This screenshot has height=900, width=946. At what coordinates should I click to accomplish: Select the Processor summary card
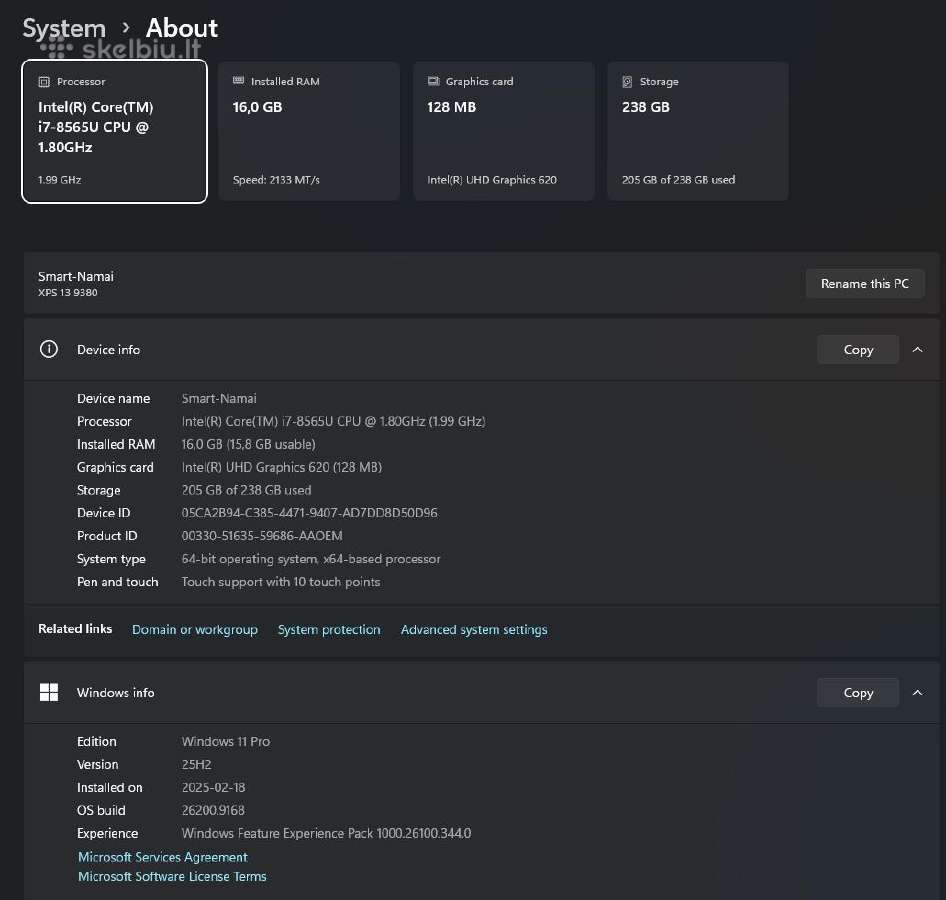tap(115, 131)
